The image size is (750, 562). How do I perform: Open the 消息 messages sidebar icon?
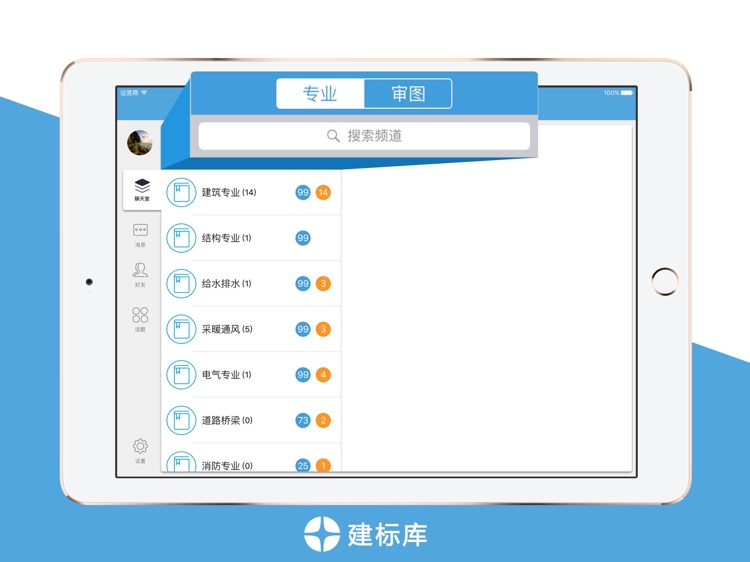[140, 235]
